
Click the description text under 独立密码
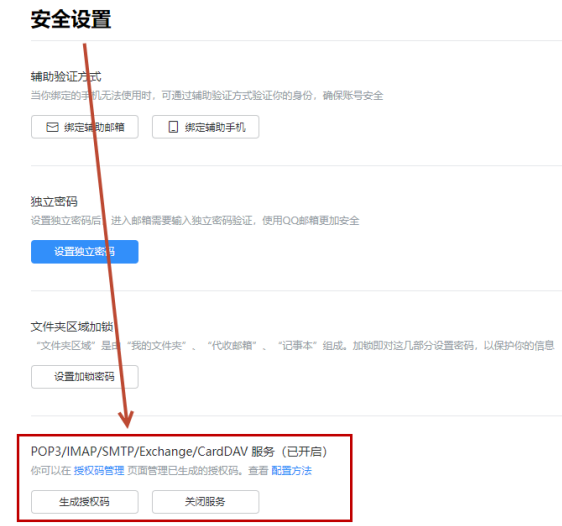(195, 220)
